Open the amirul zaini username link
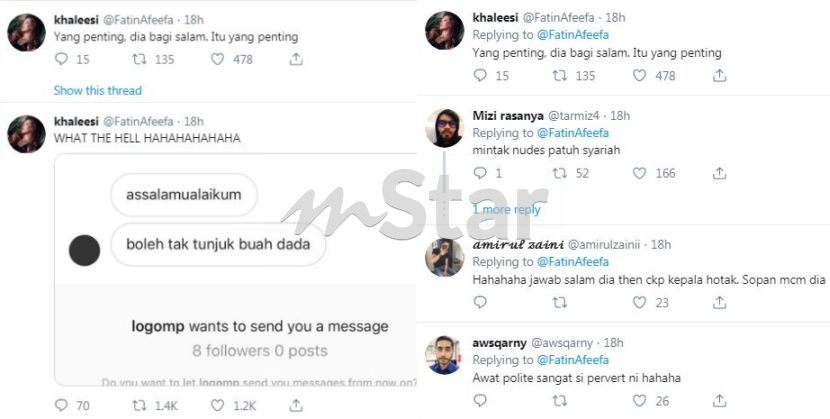The height and width of the screenshot is (419, 830). tap(604, 244)
